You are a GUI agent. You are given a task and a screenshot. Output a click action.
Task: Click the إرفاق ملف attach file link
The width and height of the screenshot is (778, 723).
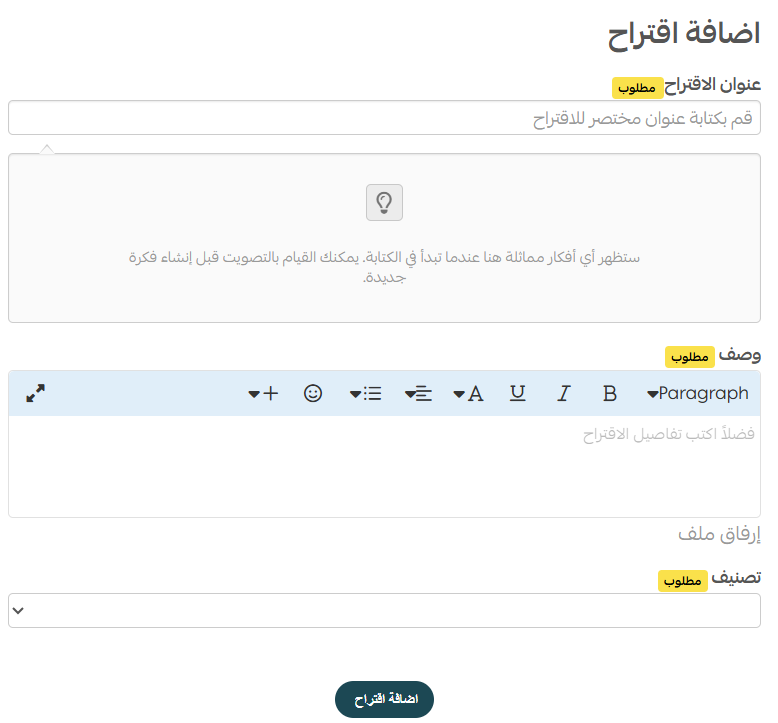point(719,534)
